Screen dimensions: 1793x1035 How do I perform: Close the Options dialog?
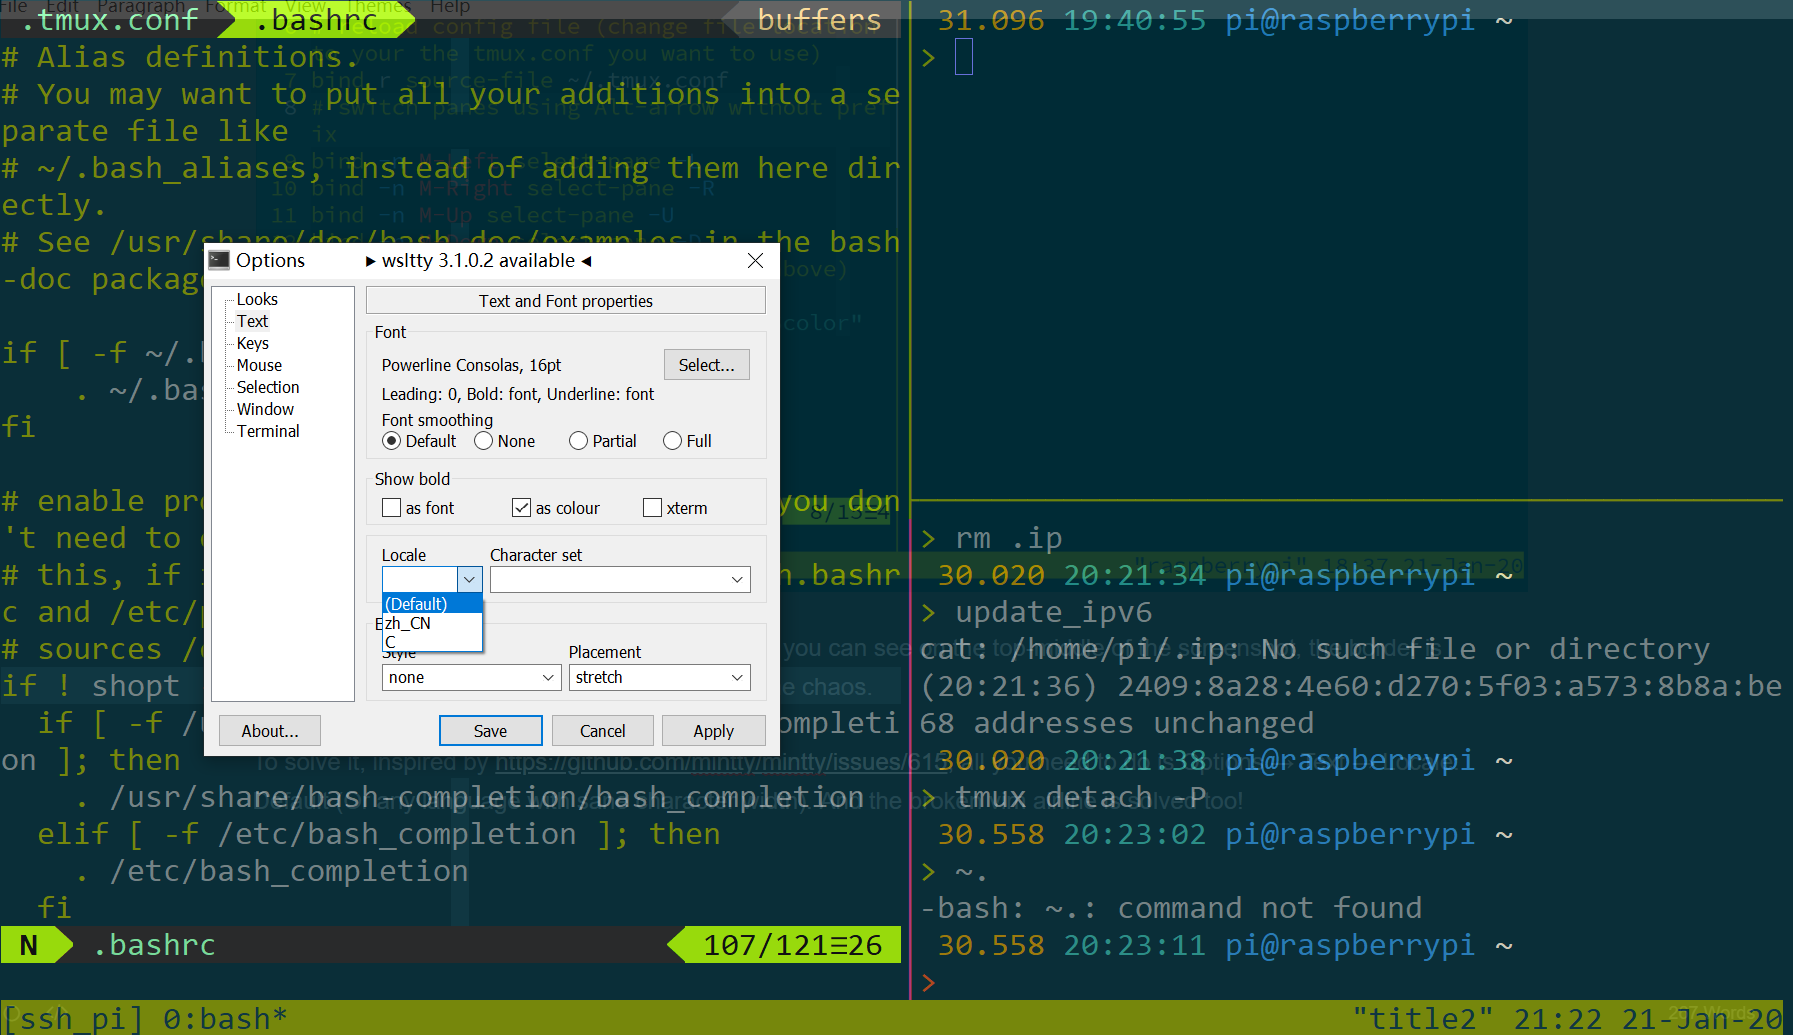(x=755, y=260)
